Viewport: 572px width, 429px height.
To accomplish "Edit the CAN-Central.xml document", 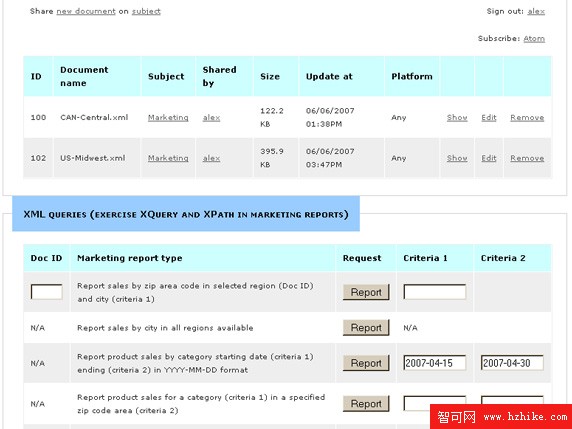I will 489,117.
